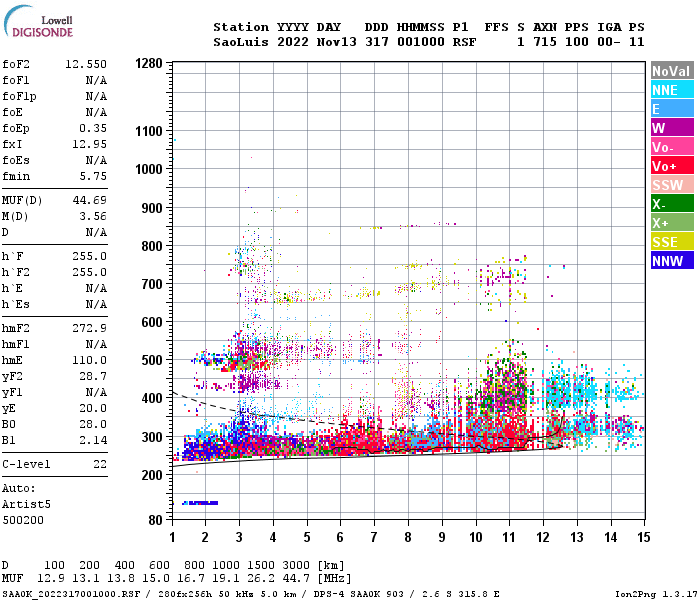700x600 pixels.
Task: Click the C-level value 22
Action: [100, 464]
